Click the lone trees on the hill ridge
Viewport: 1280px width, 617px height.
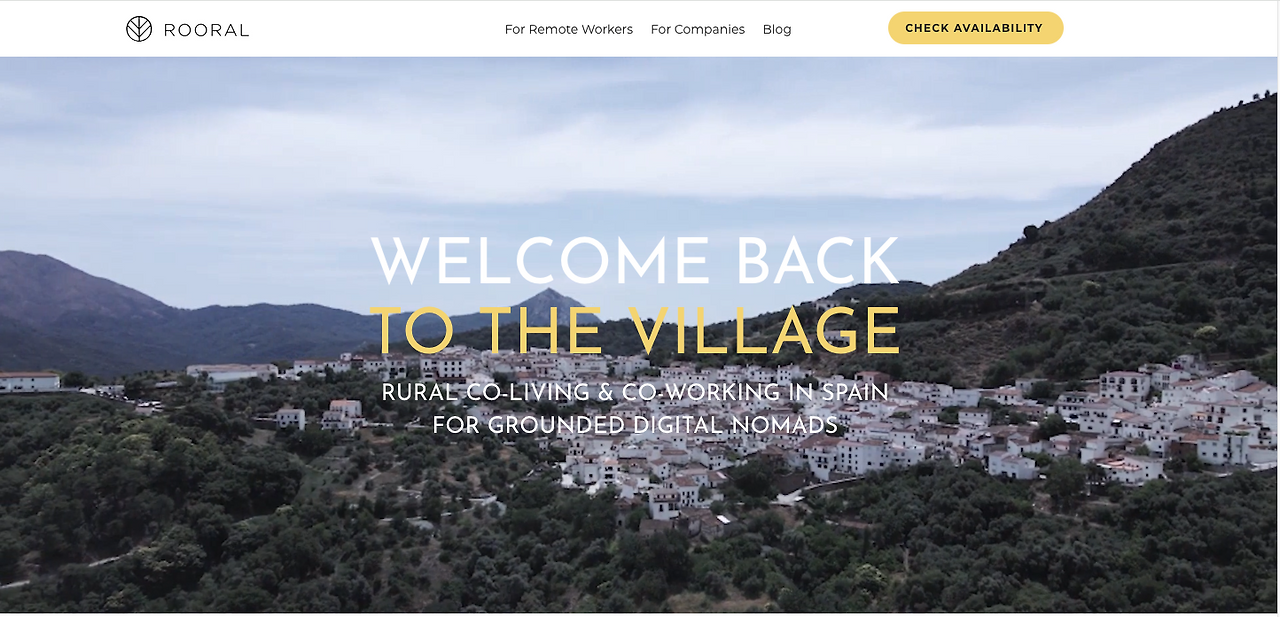tap(1030, 232)
